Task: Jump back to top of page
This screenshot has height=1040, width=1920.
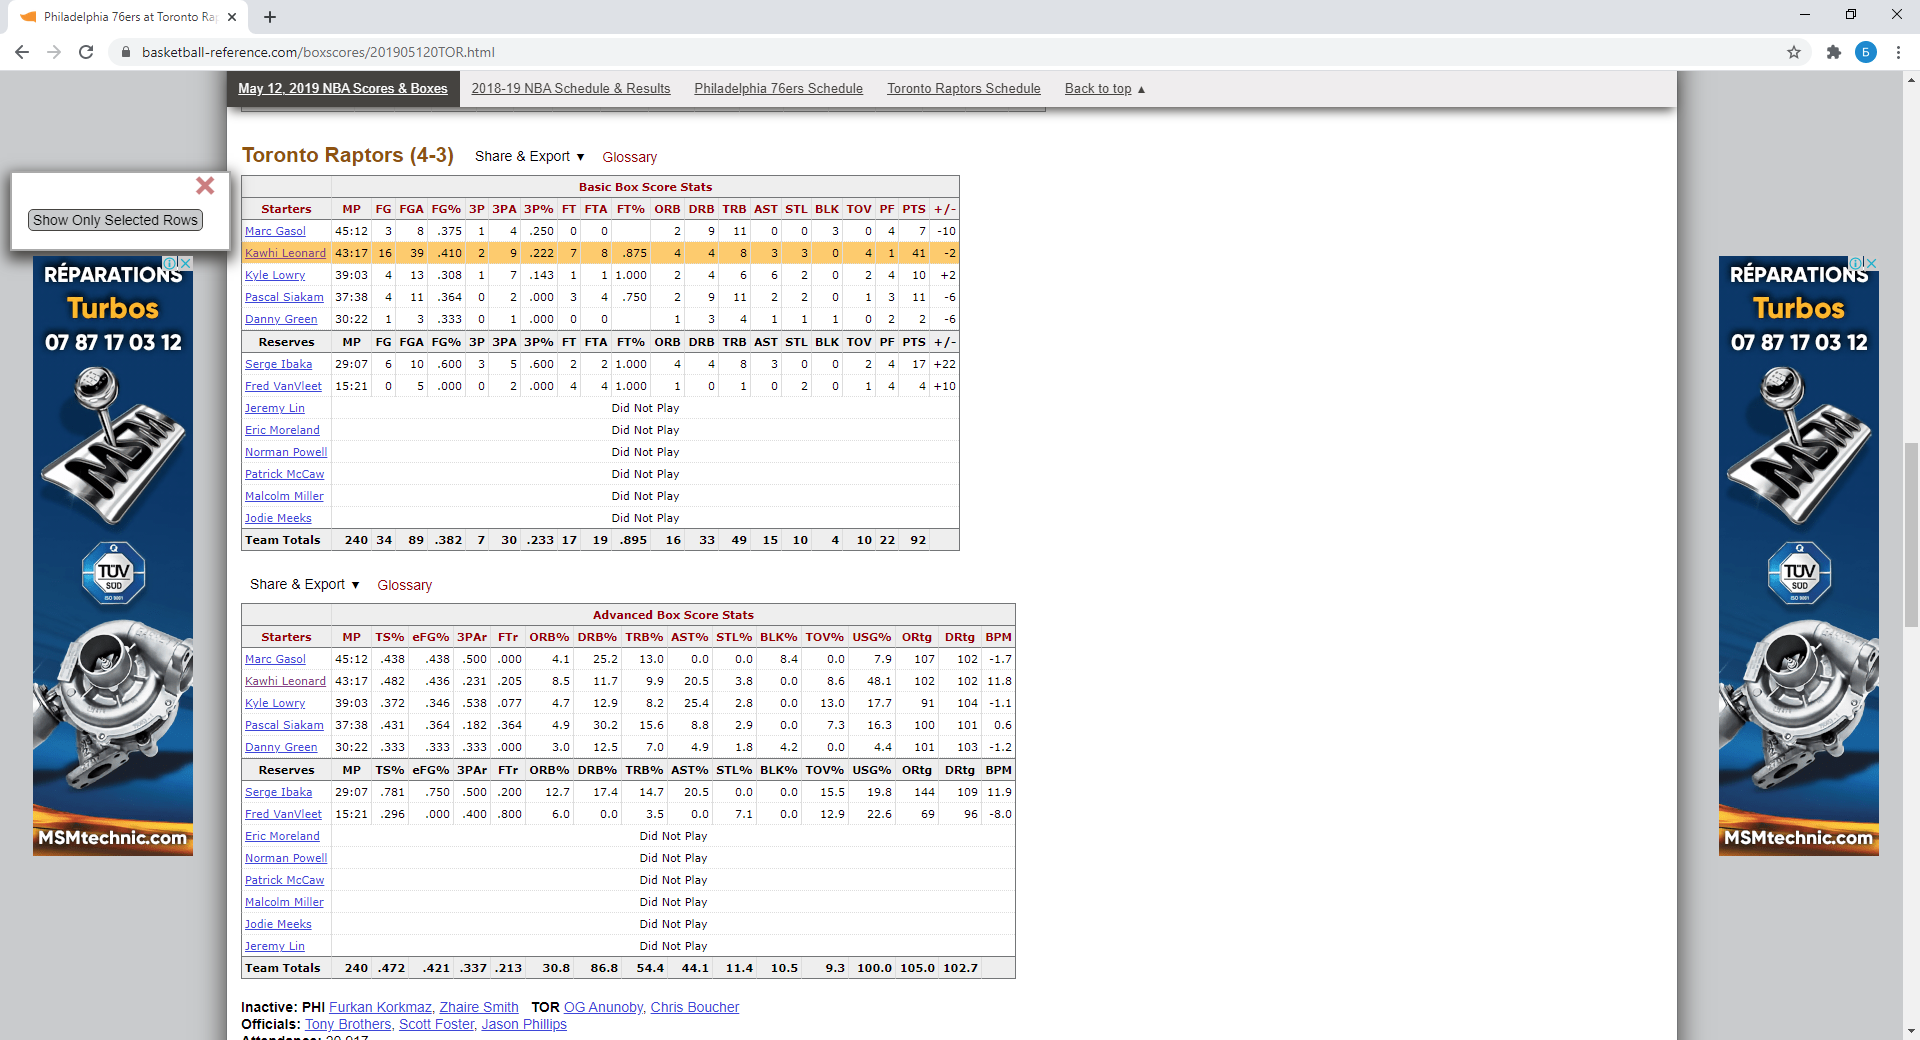Action: pos(1104,88)
